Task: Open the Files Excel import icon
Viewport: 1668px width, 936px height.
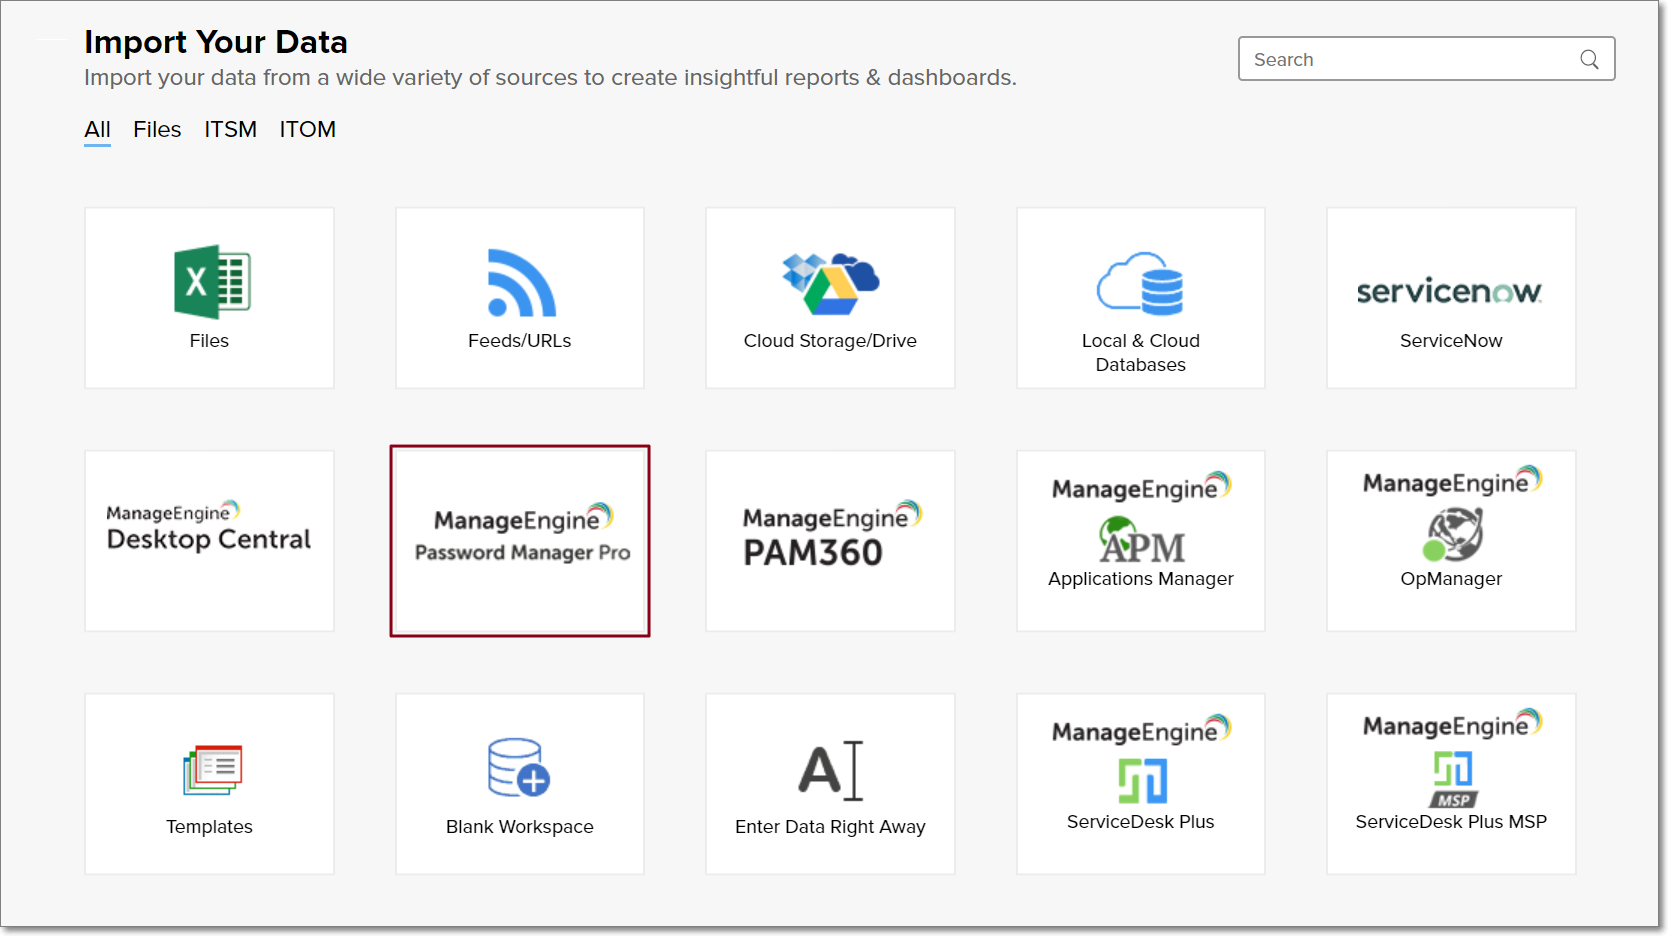Action: click(x=212, y=282)
